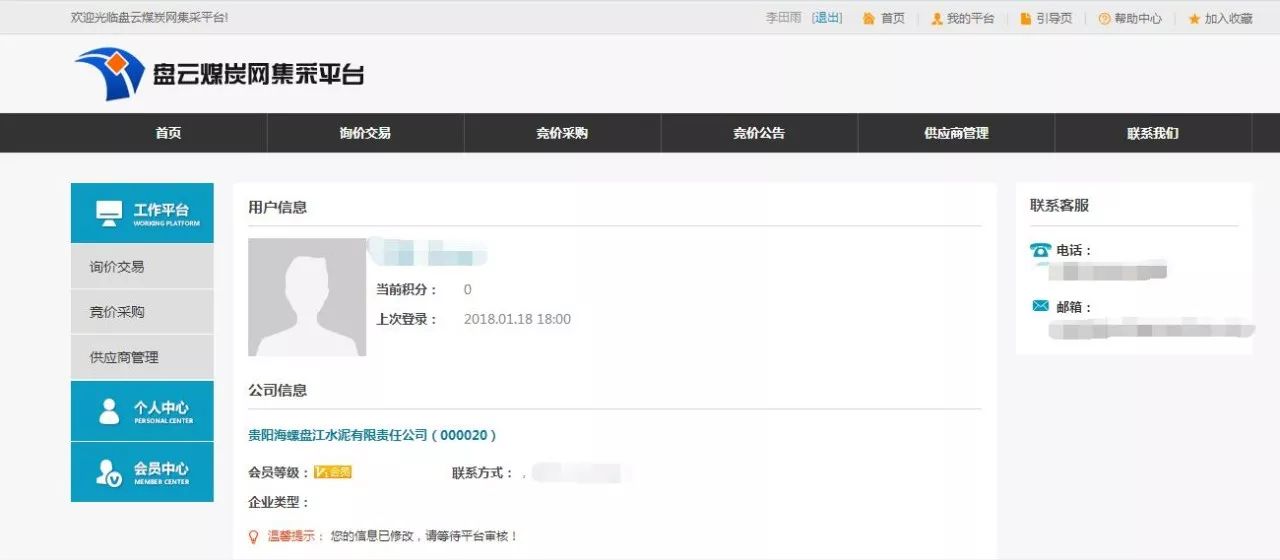Click the user avatar placeholder image
1280x560 pixels.
click(x=307, y=297)
